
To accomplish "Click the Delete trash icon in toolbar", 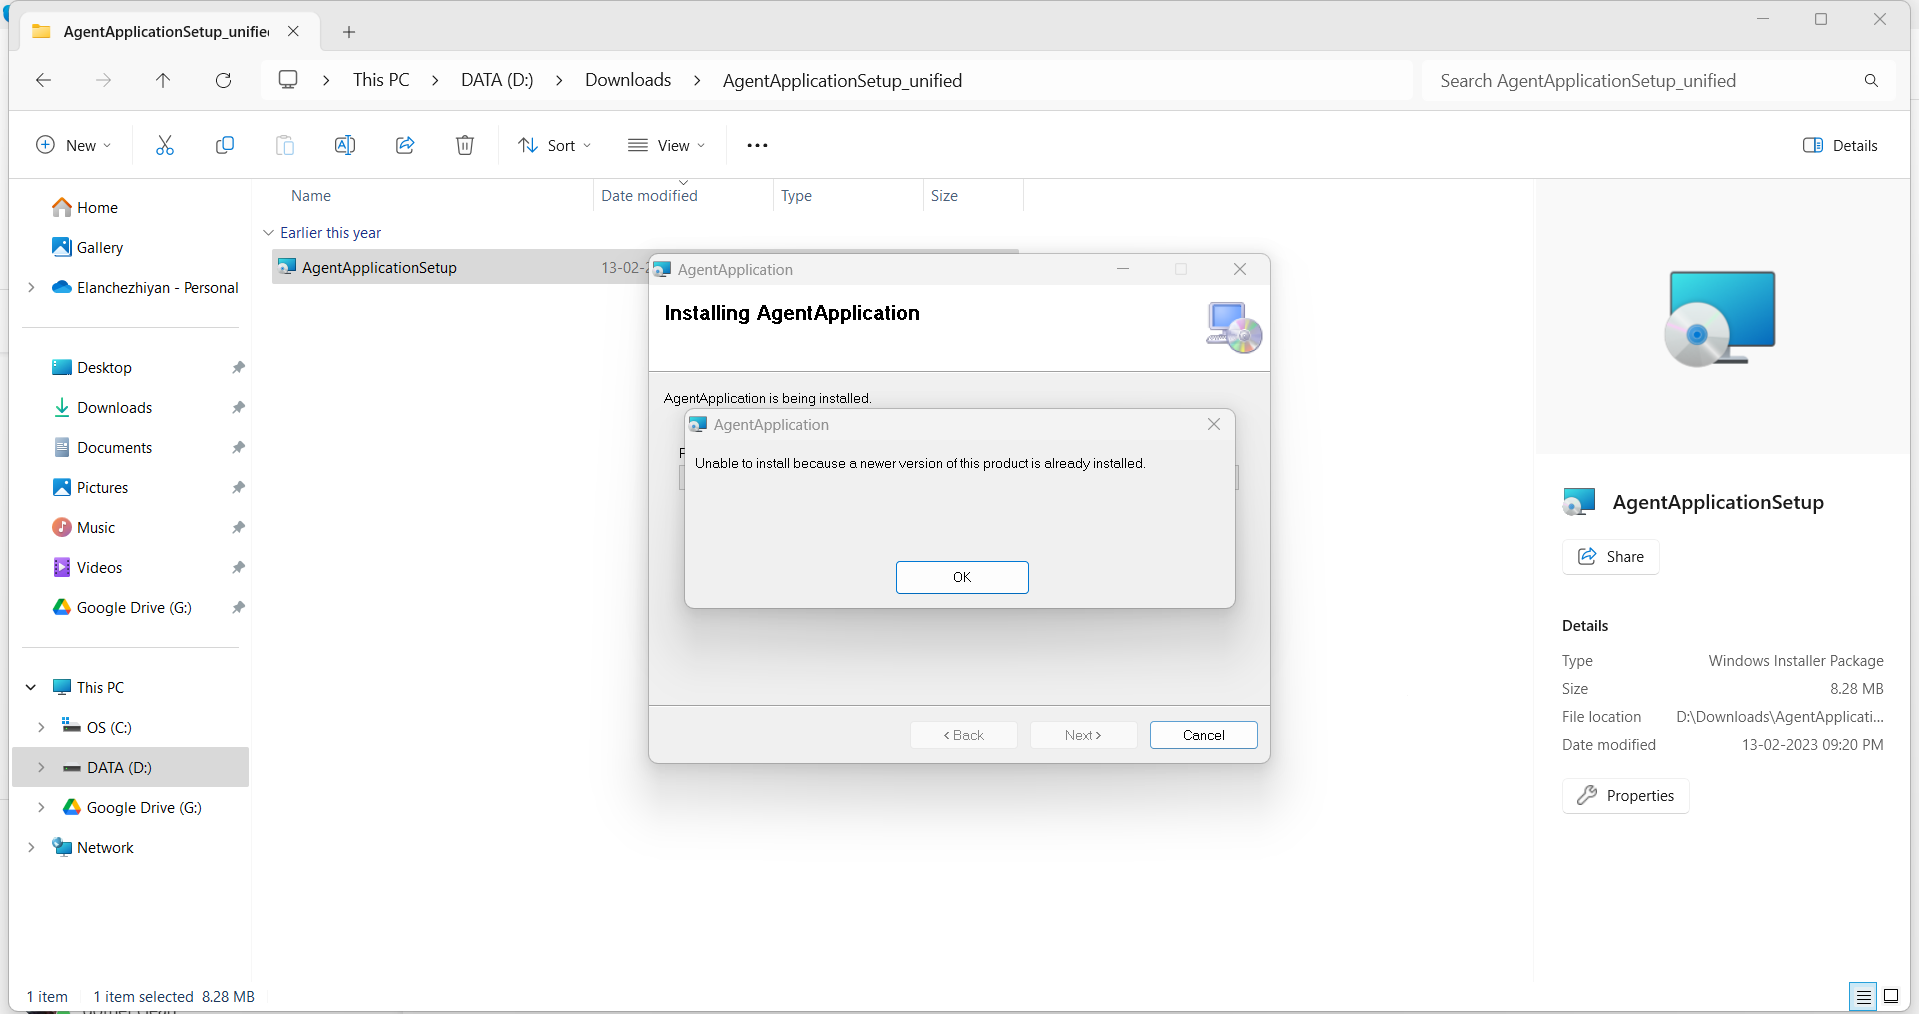I will (x=465, y=145).
